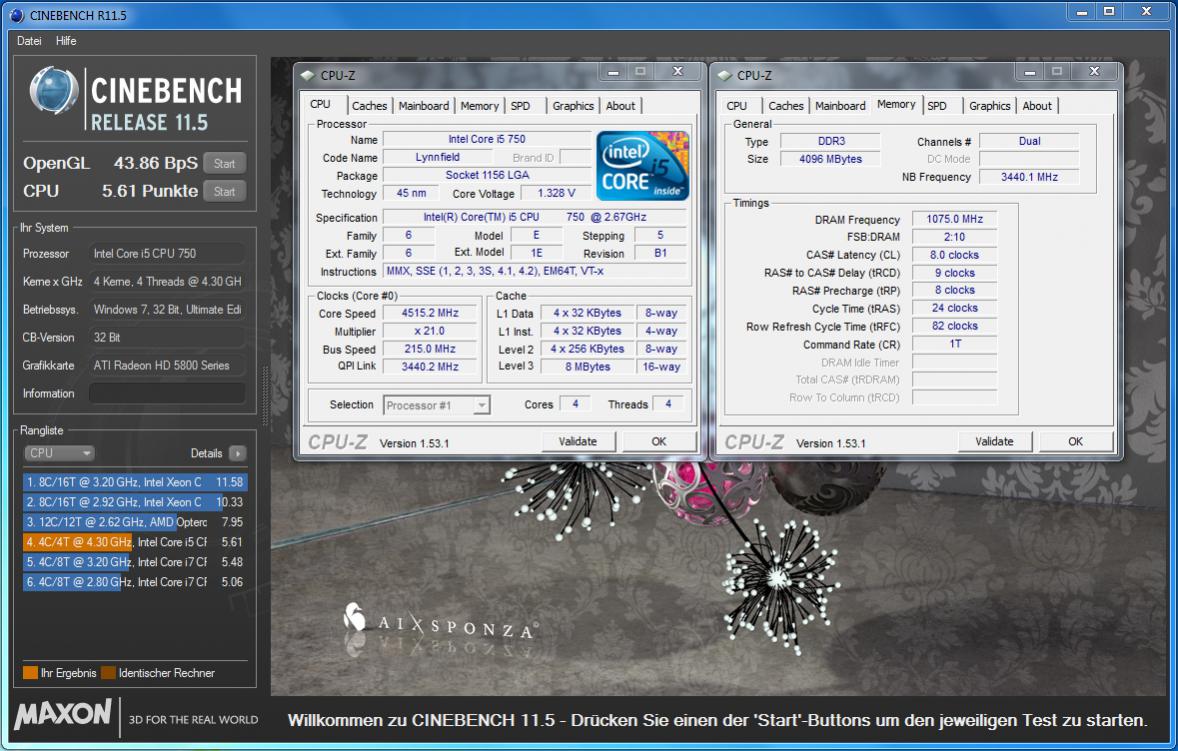Screen dimensions: 1178x751
Task: Select highlighted ranking 4C/4T @ 4.30 GHz
Action: (x=134, y=541)
